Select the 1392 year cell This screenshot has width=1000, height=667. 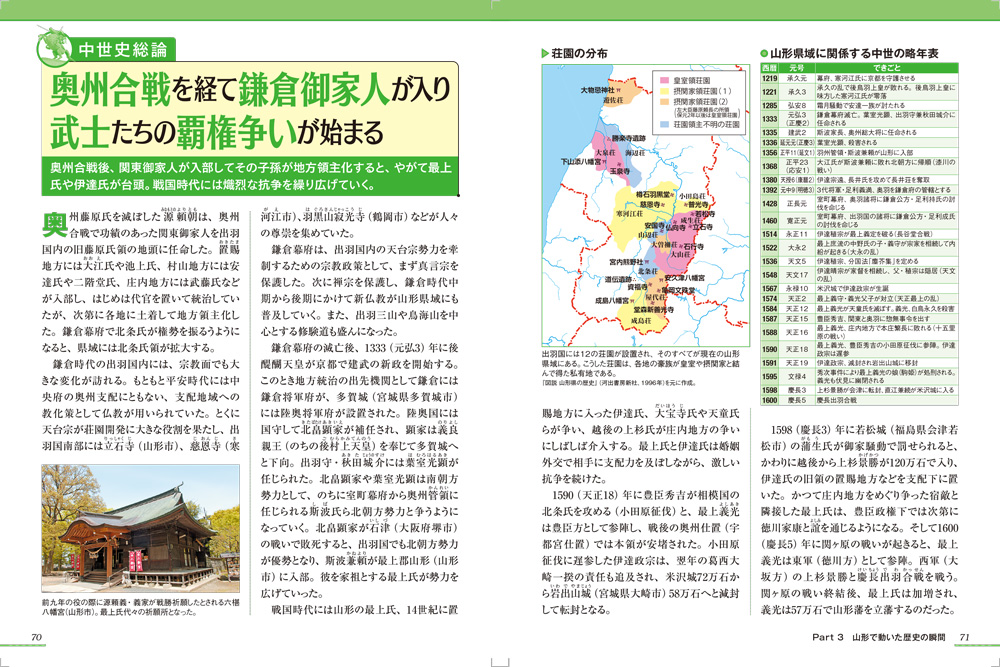coord(770,190)
